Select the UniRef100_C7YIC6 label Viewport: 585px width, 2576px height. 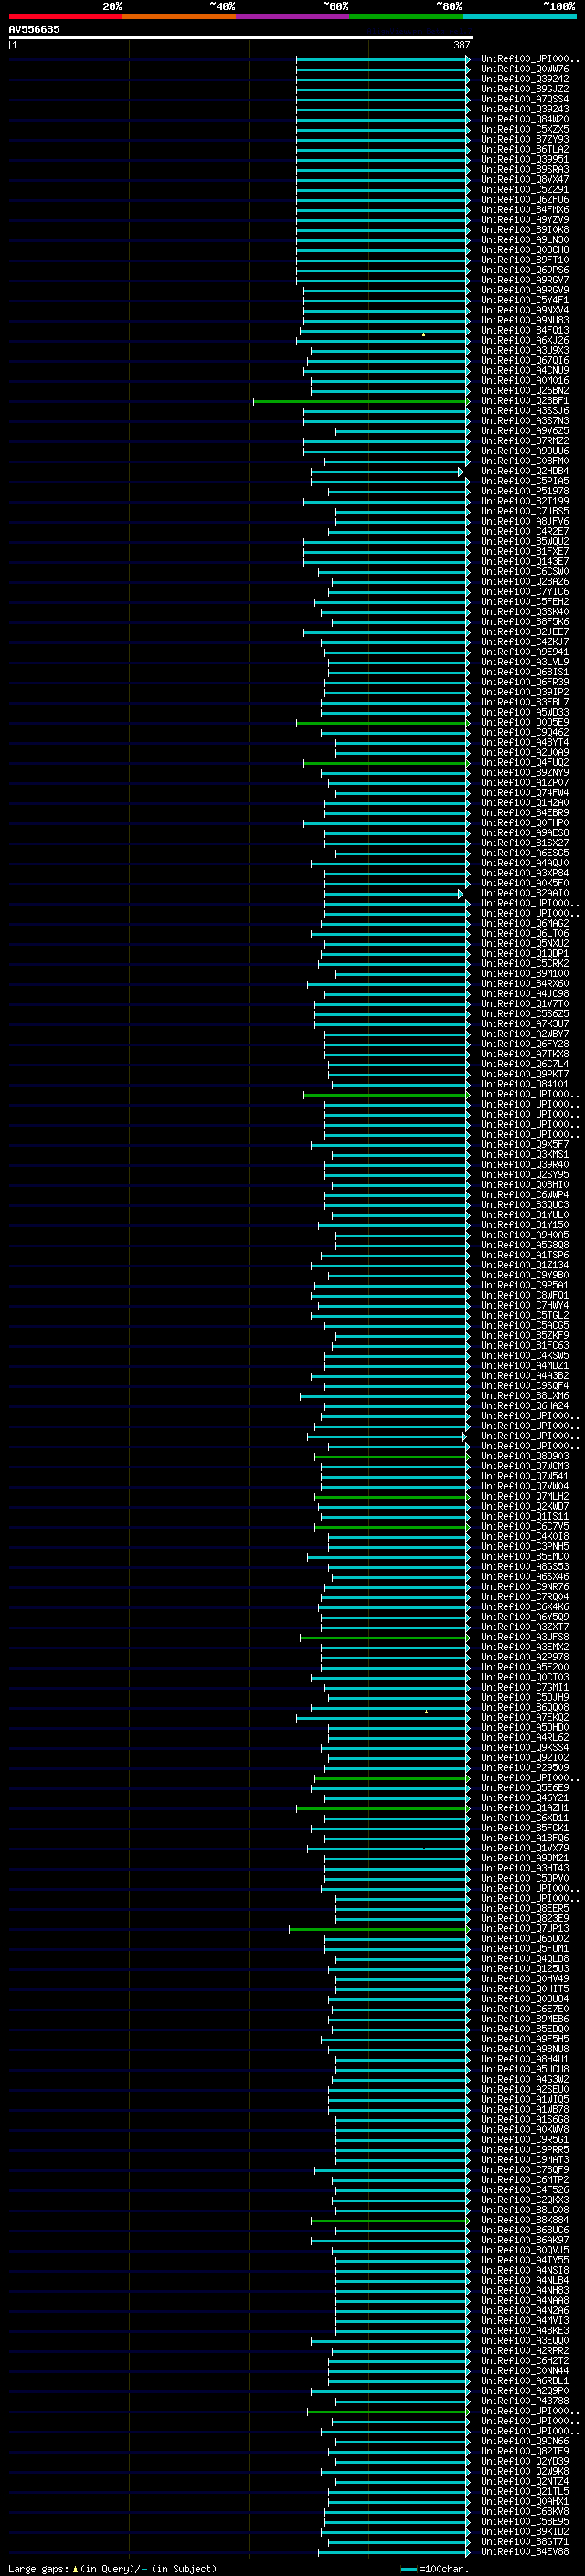[x=525, y=591]
